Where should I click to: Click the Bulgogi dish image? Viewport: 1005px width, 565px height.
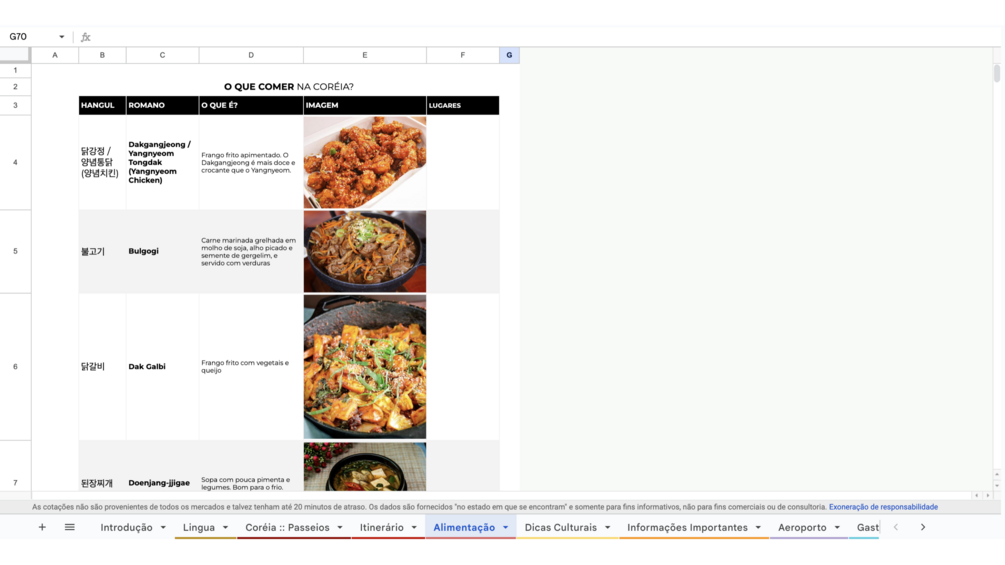click(x=365, y=251)
